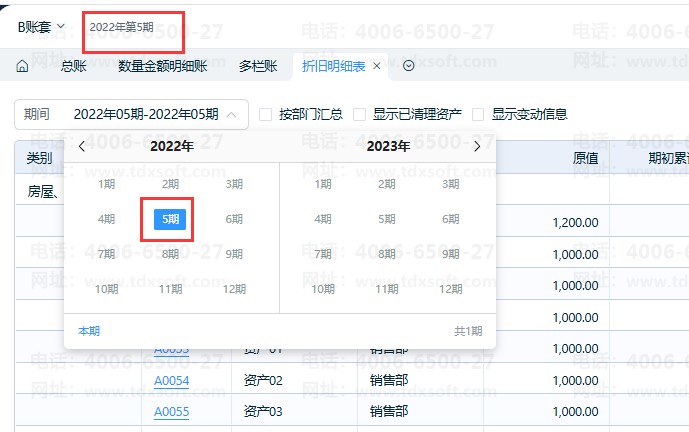Switch to the 总账 tab
Screen dimensions: 689x432
tap(74, 66)
